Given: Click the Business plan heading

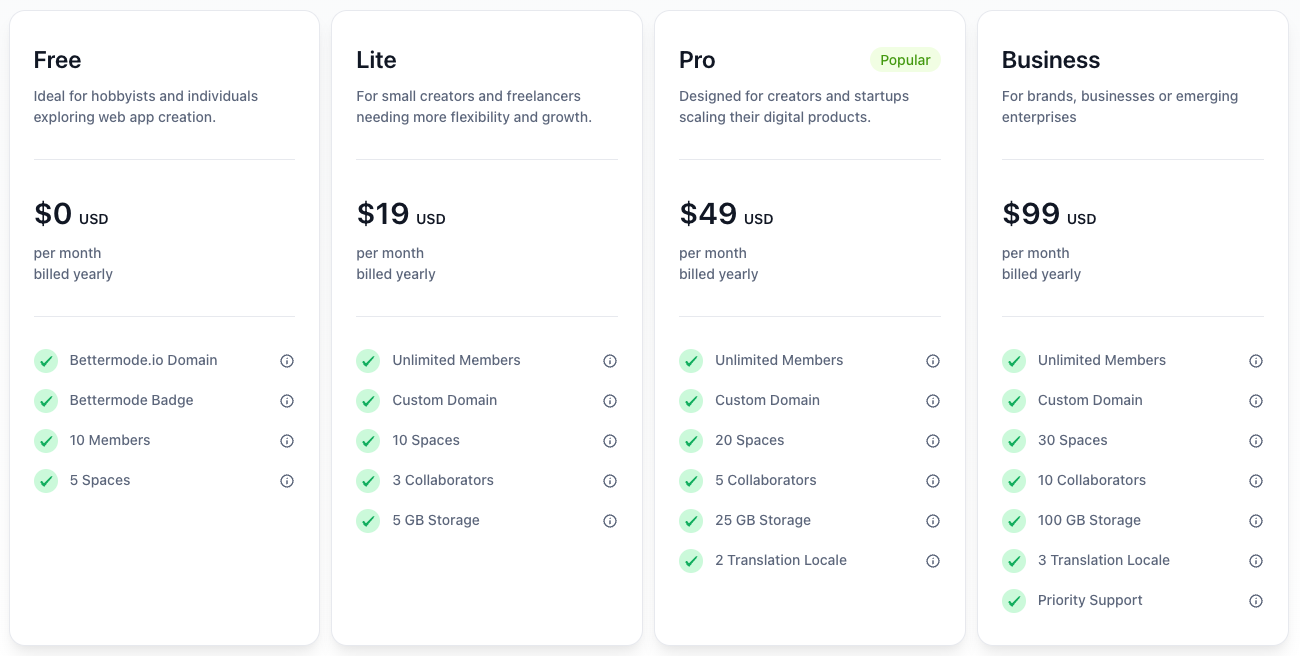Looking at the screenshot, I should pyautogui.click(x=1050, y=60).
